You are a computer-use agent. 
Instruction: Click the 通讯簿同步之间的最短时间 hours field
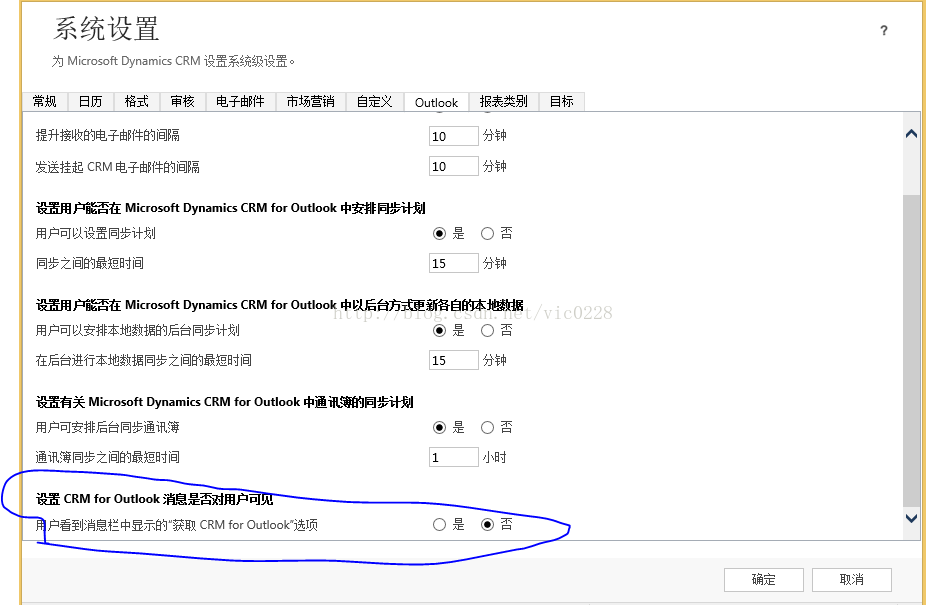click(x=454, y=457)
